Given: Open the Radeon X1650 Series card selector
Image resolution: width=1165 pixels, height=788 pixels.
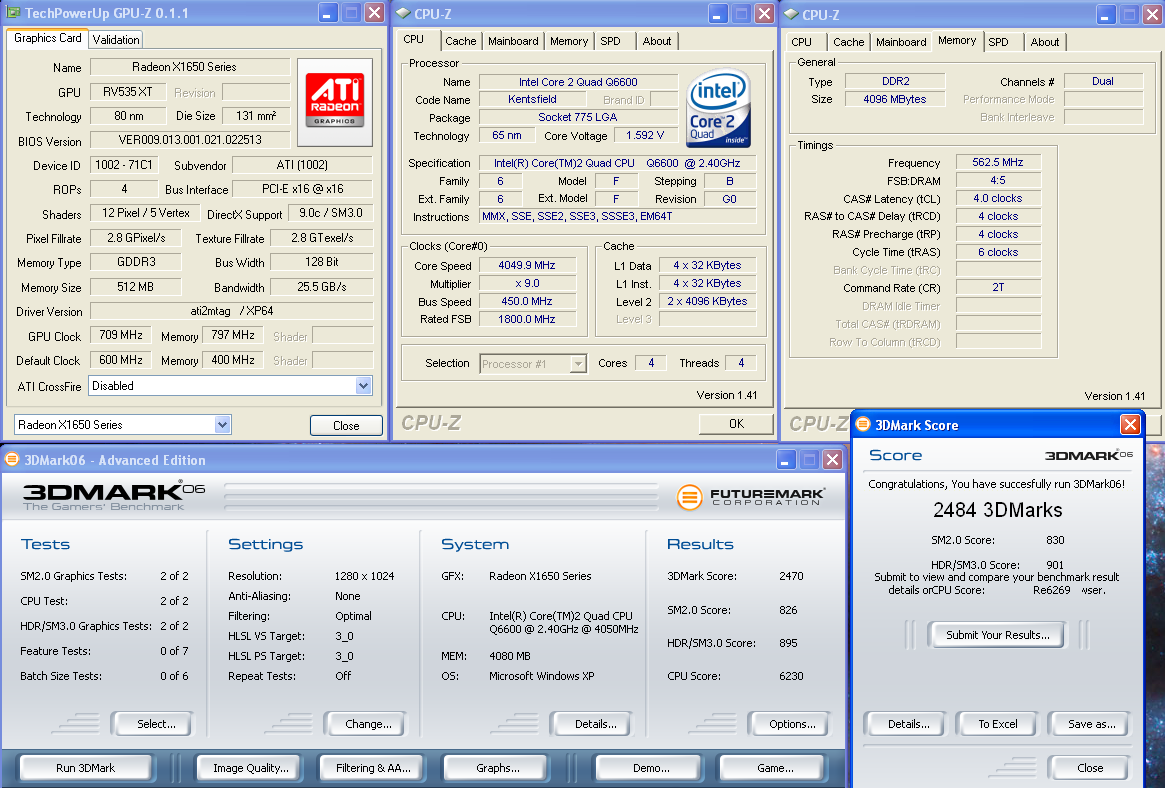Looking at the screenshot, I should click(x=222, y=424).
